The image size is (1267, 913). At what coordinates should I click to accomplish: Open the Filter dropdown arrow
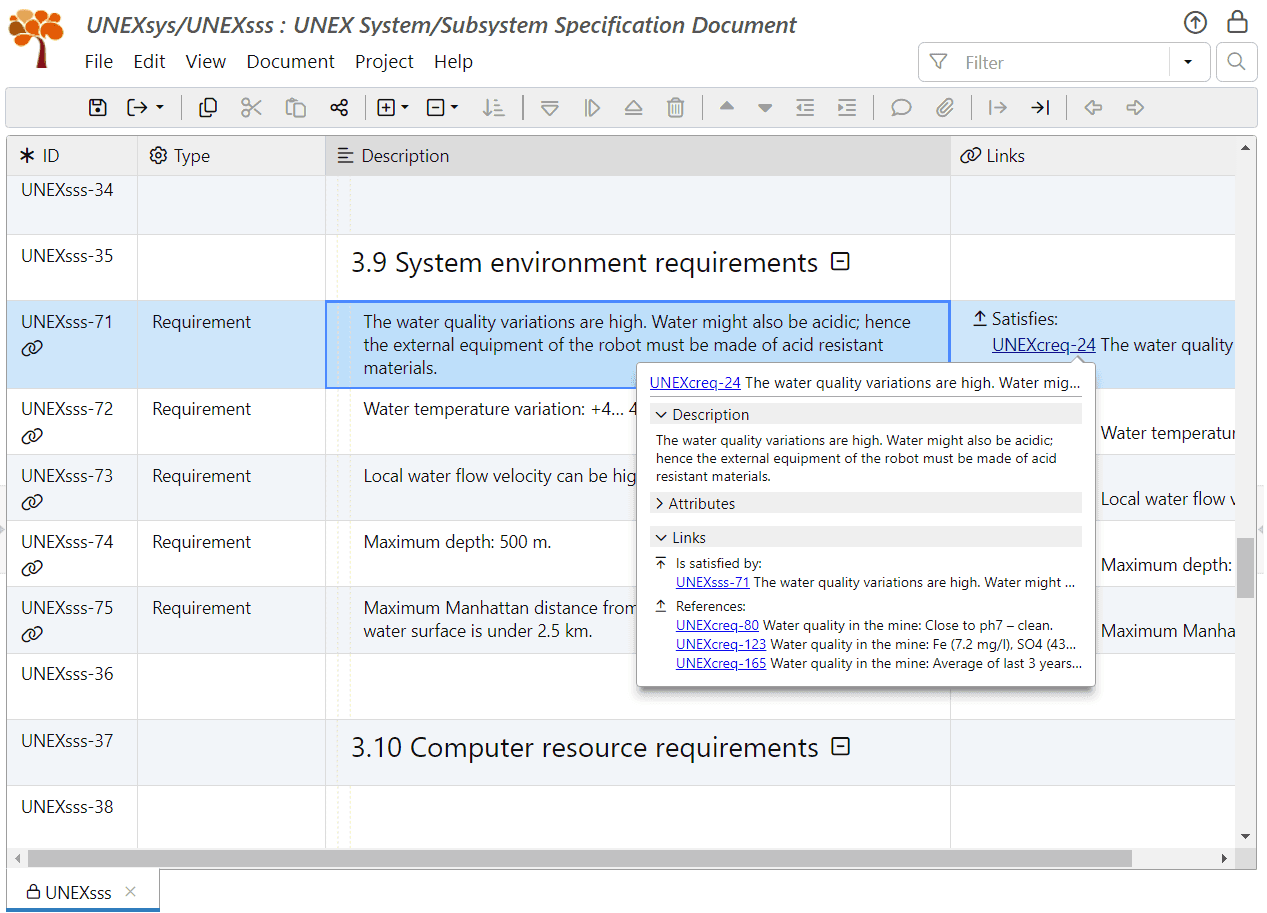coord(1188,62)
